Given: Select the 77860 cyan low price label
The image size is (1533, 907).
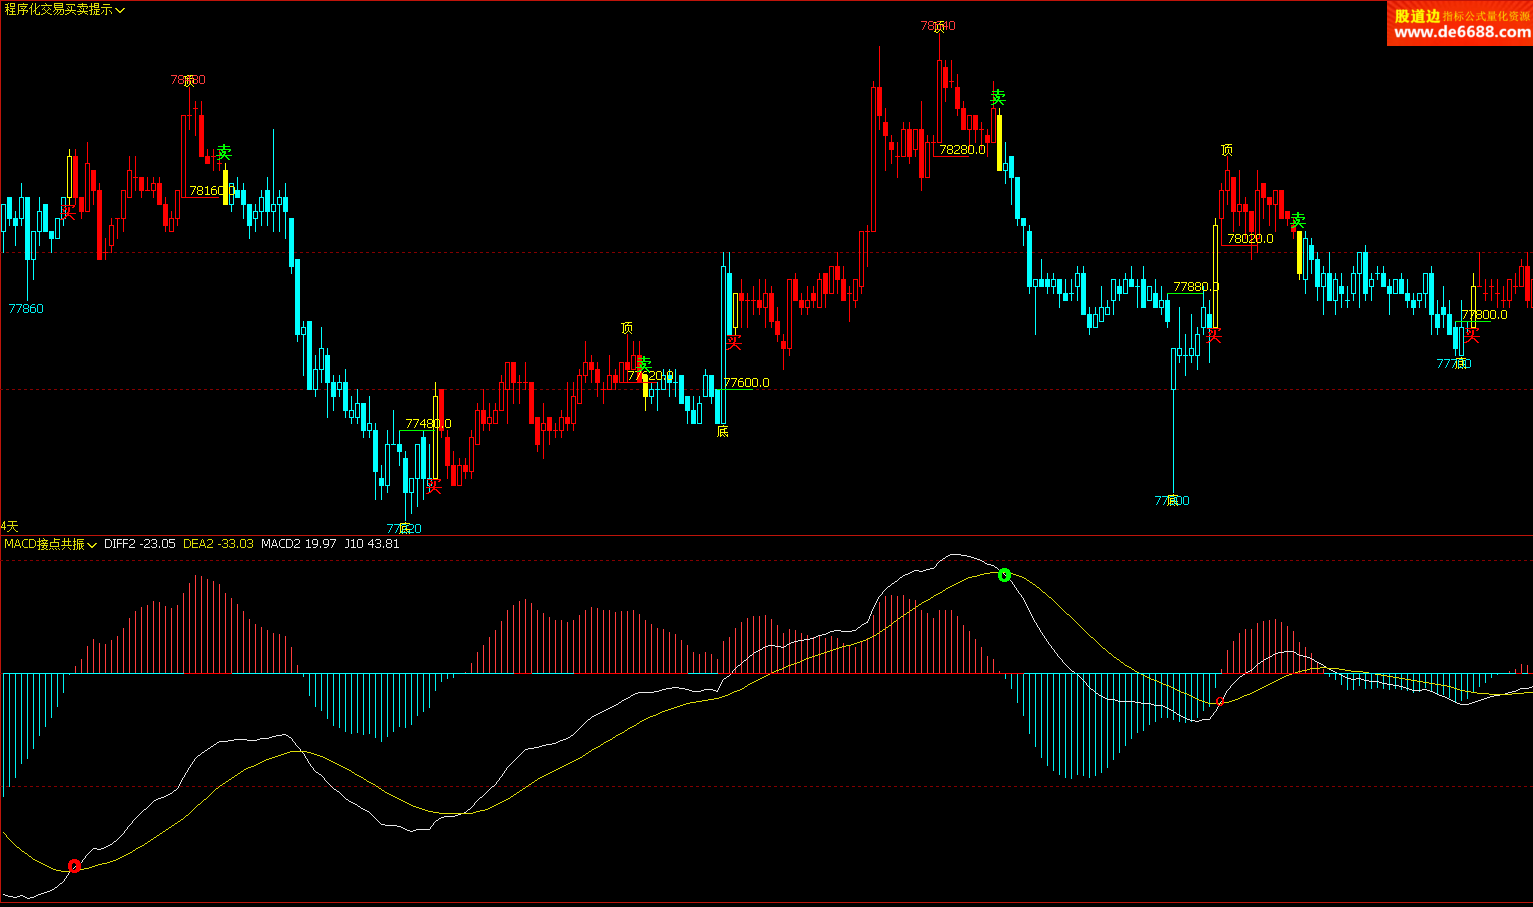Looking at the screenshot, I should click(x=26, y=309).
